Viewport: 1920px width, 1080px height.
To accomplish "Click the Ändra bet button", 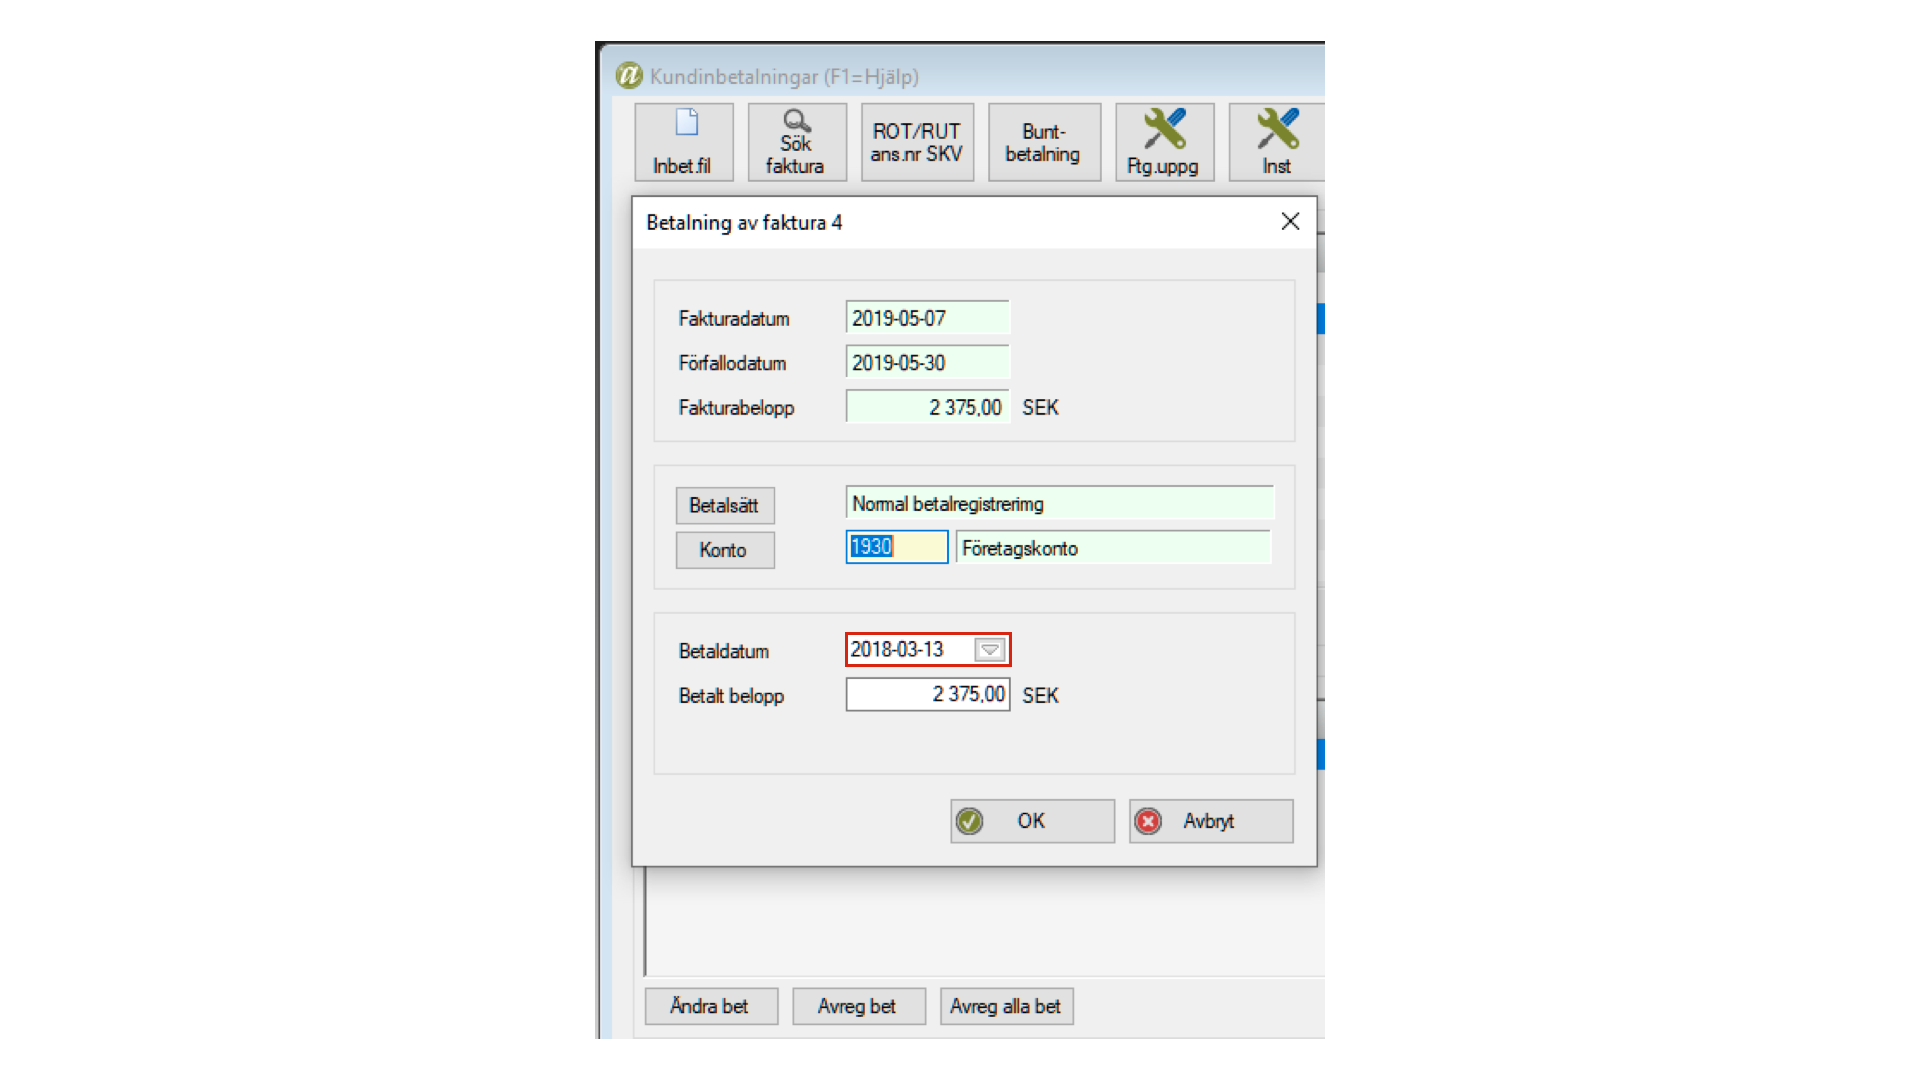I will pos(710,1006).
